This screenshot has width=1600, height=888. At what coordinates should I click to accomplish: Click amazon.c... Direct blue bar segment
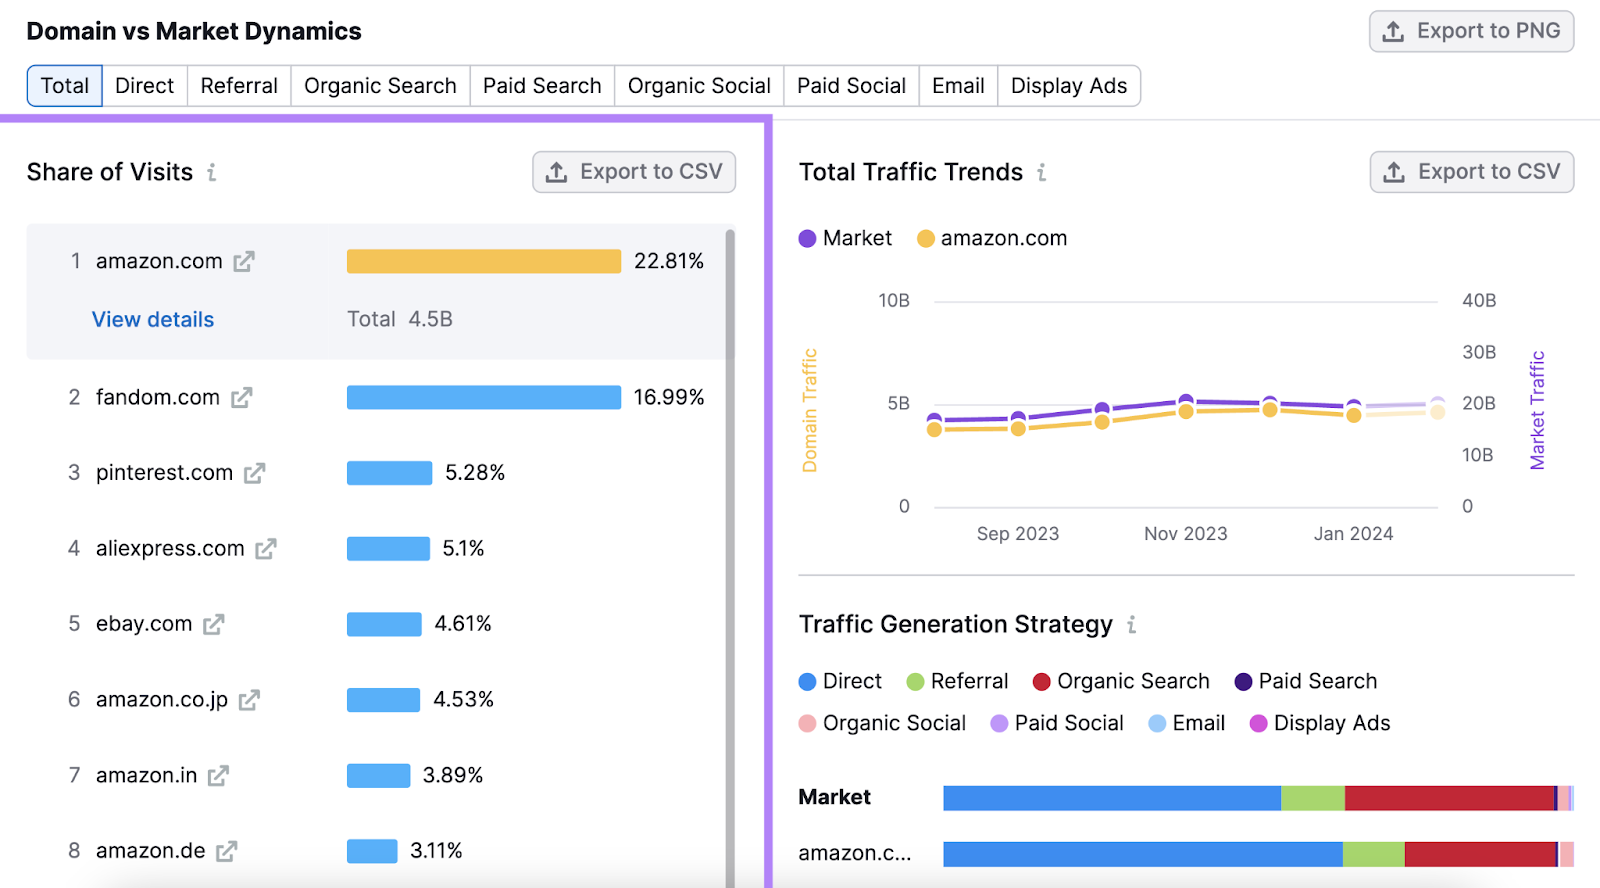(1143, 854)
